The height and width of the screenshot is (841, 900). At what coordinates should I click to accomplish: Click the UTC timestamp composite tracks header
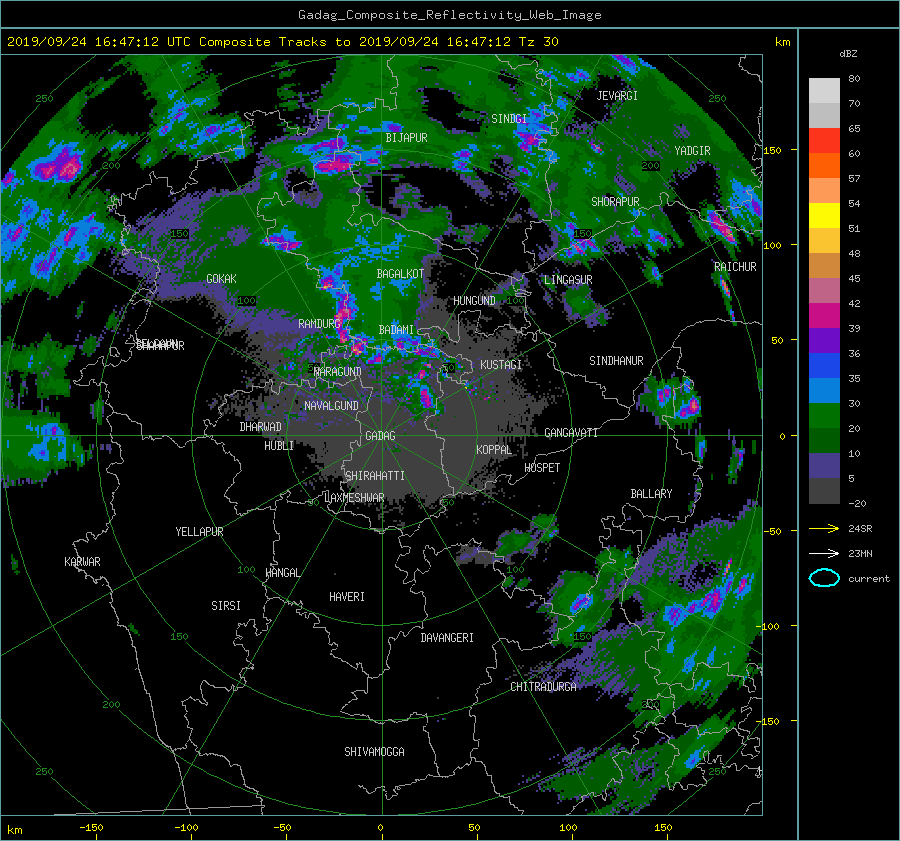282,42
